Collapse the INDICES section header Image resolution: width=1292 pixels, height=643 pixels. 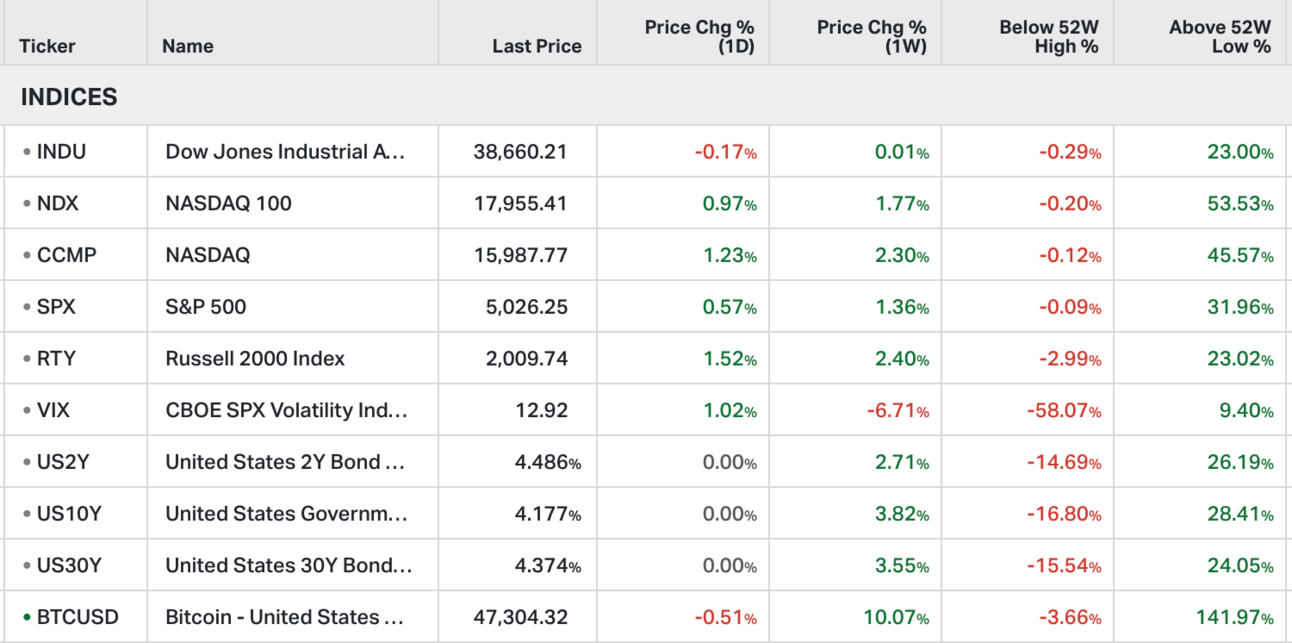click(69, 97)
